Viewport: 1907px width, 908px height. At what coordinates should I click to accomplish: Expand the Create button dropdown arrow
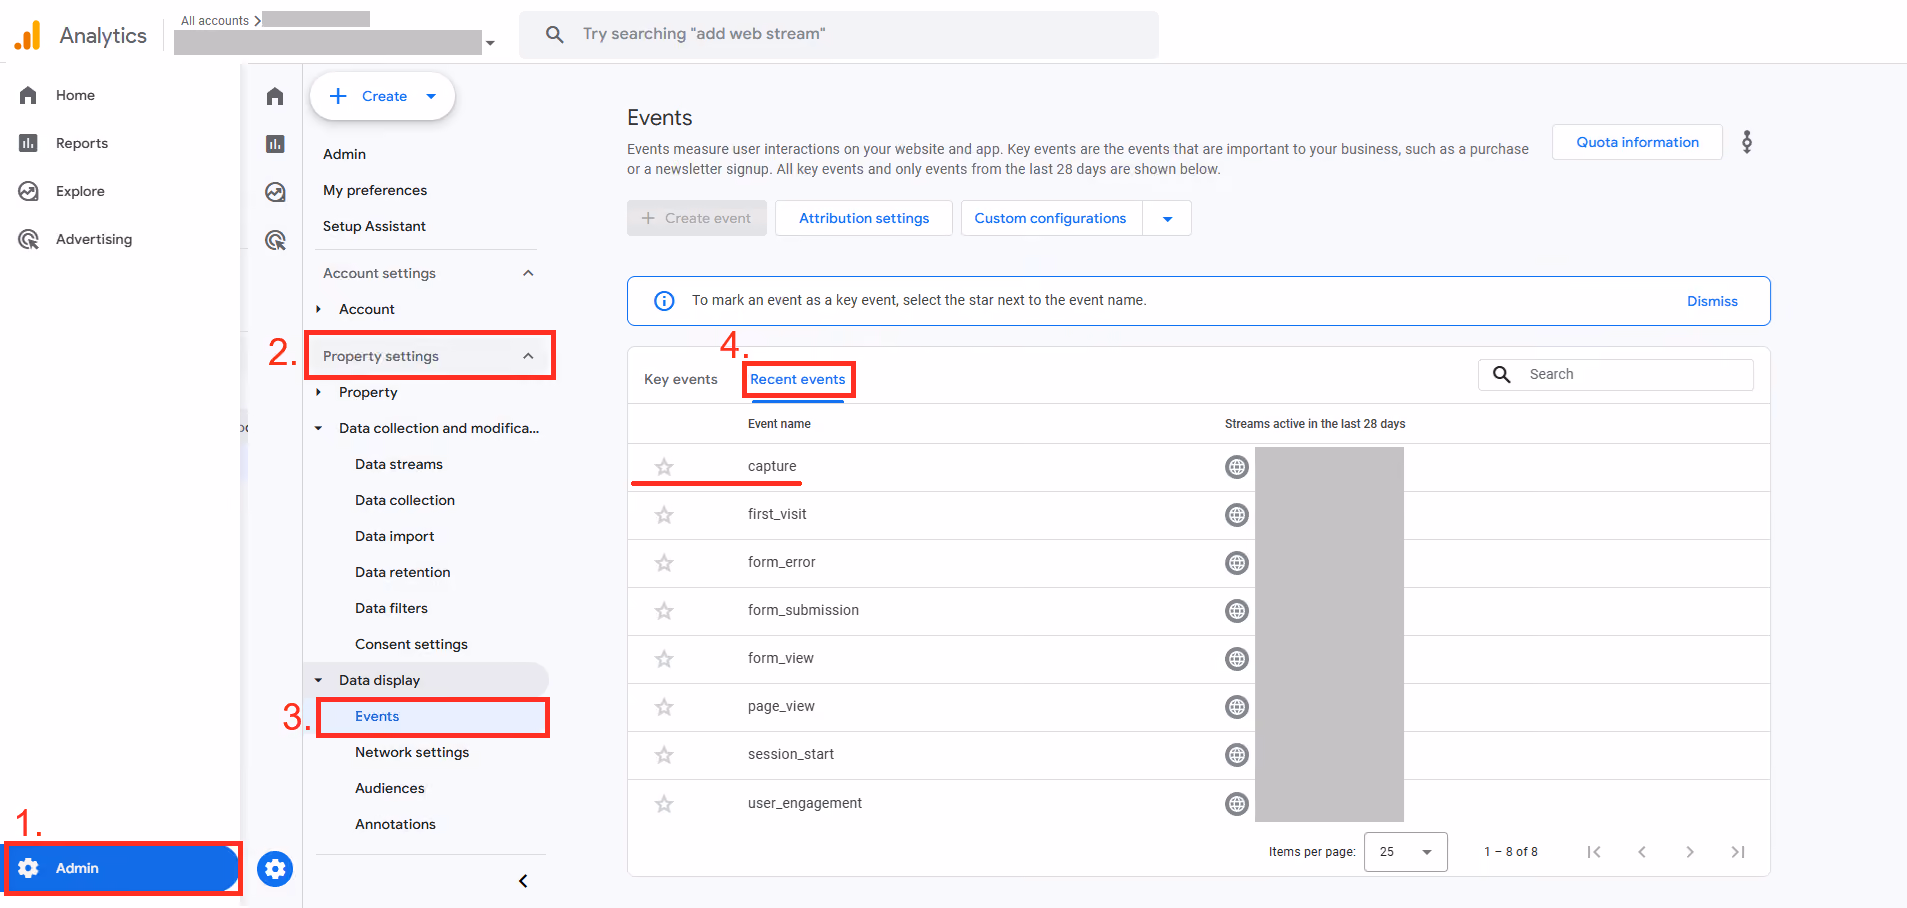click(431, 96)
